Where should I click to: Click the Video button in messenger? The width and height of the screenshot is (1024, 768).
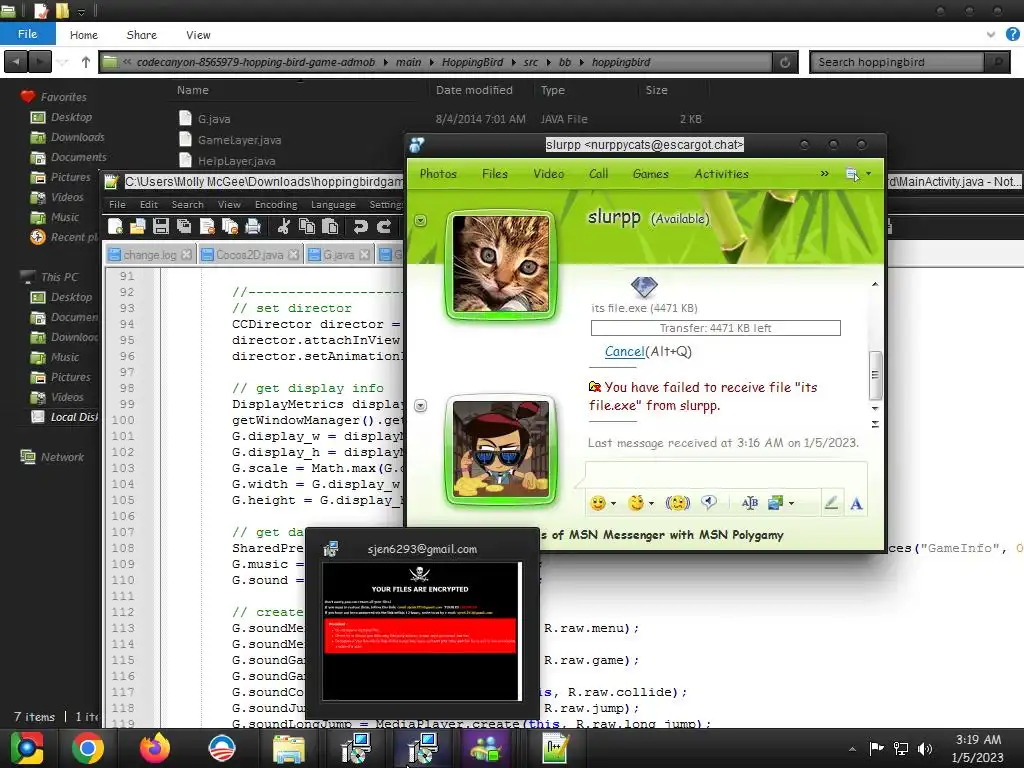pyautogui.click(x=549, y=174)
